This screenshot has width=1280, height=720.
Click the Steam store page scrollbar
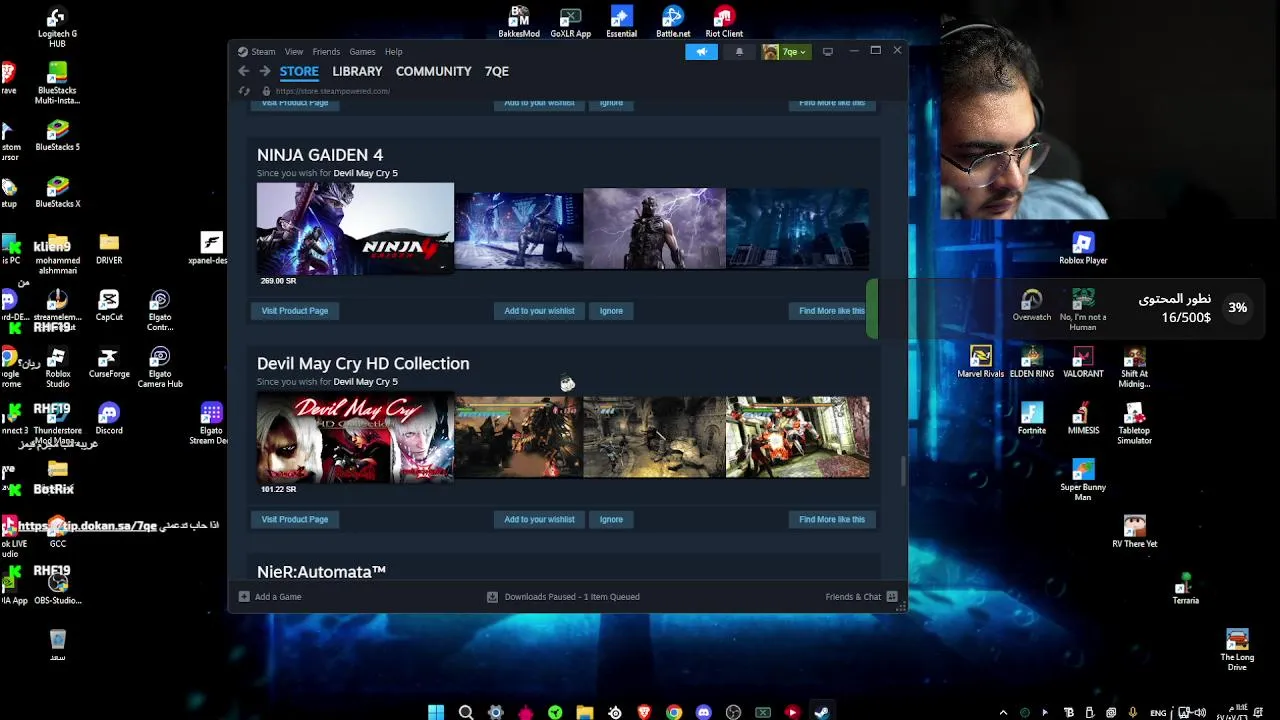903,472
